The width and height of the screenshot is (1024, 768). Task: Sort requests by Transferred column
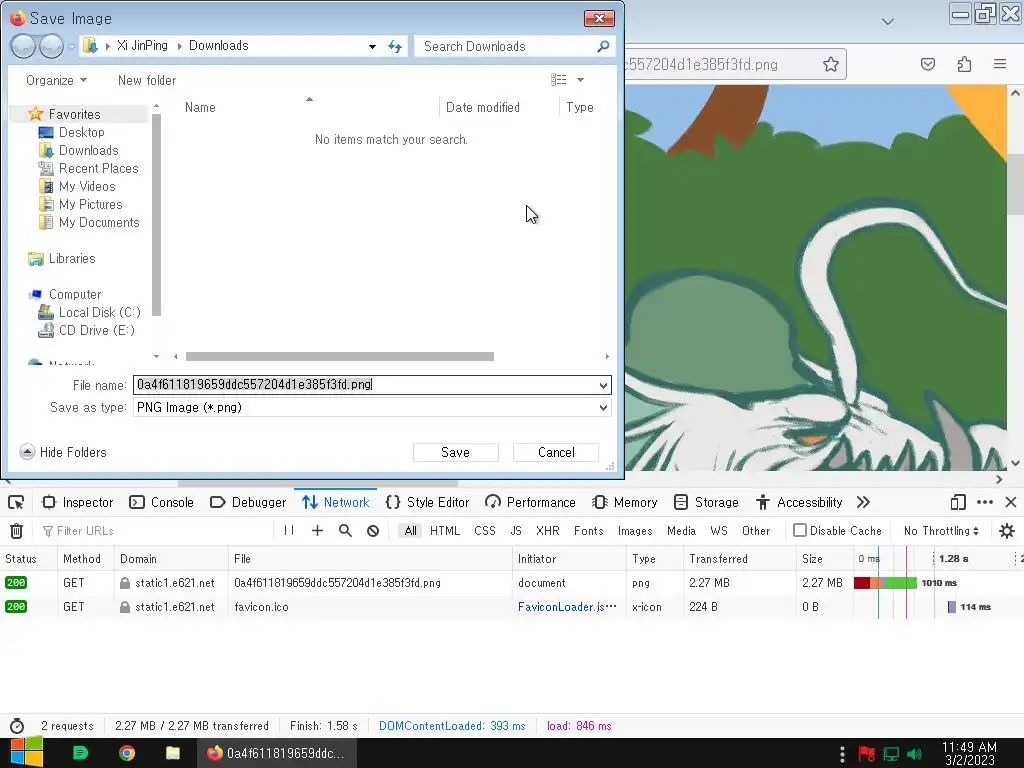[718, 559]
